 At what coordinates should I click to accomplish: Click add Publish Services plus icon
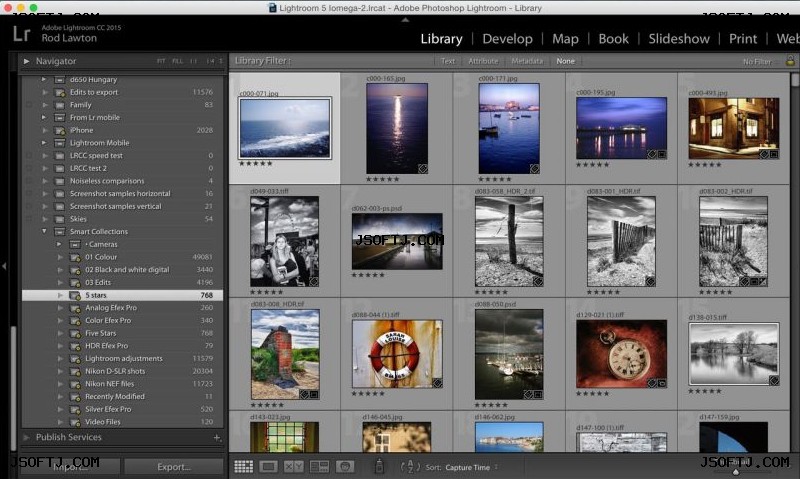217,438
